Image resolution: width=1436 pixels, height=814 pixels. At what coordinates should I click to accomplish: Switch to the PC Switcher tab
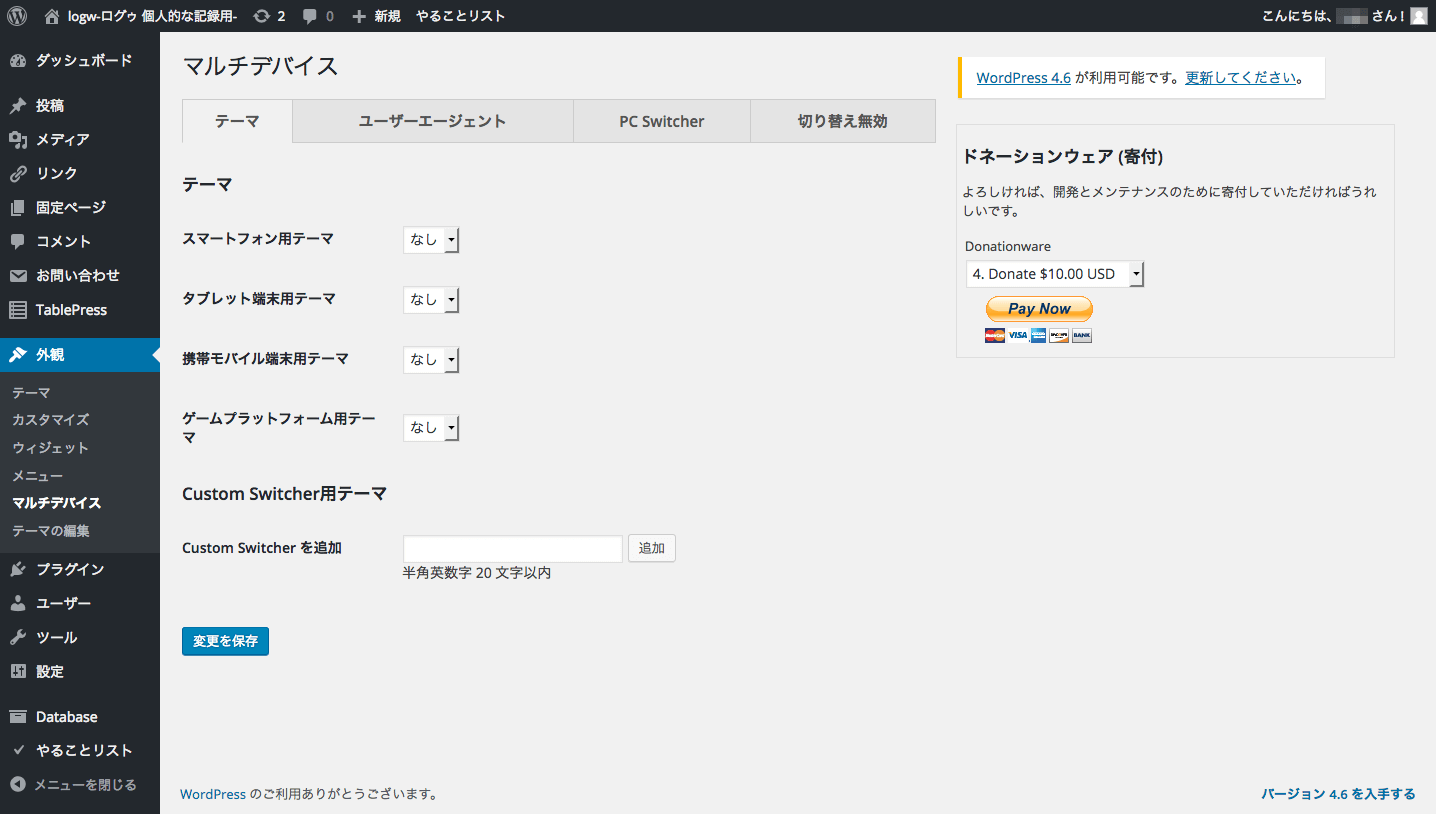tap(661, 121)
